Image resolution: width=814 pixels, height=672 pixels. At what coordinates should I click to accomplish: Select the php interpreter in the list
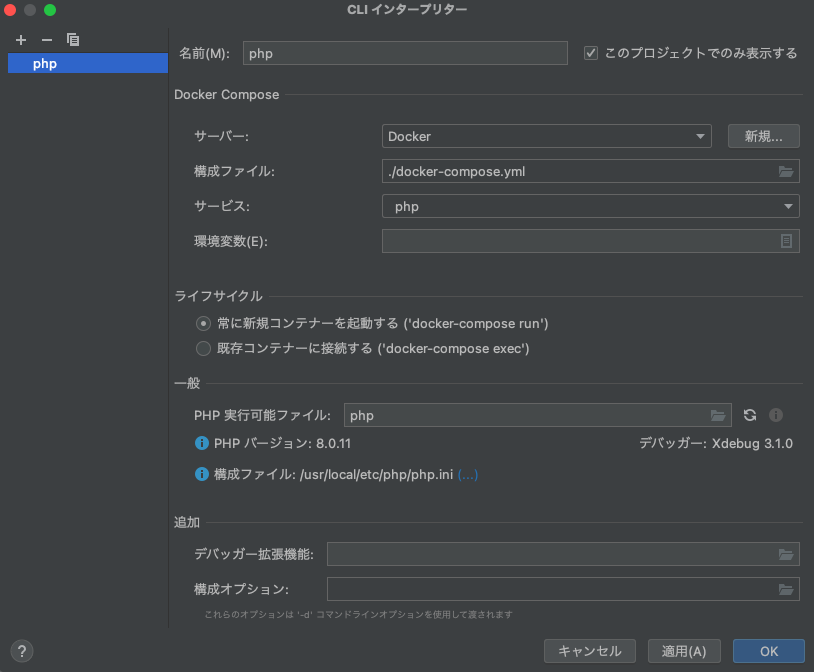88,63
